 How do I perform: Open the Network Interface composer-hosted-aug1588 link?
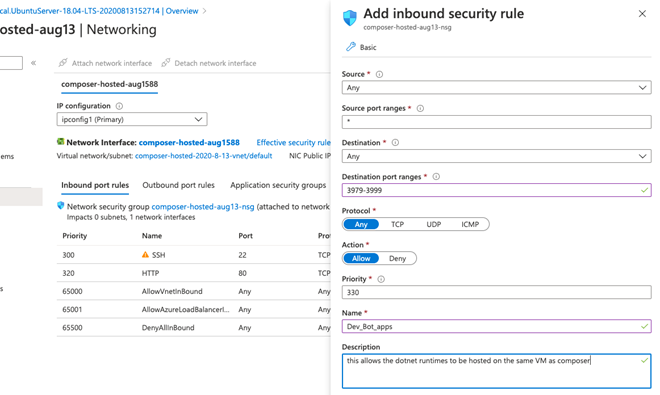click(x=189, y=142)
